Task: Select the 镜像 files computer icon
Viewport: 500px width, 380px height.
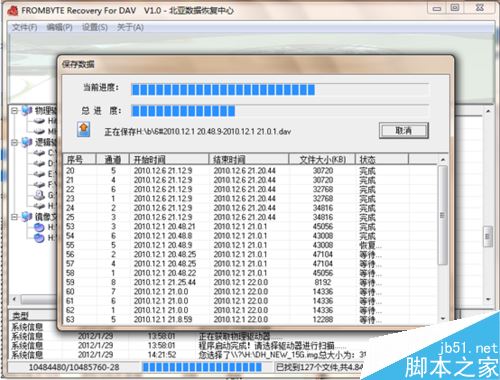Action: coord(27,217)
